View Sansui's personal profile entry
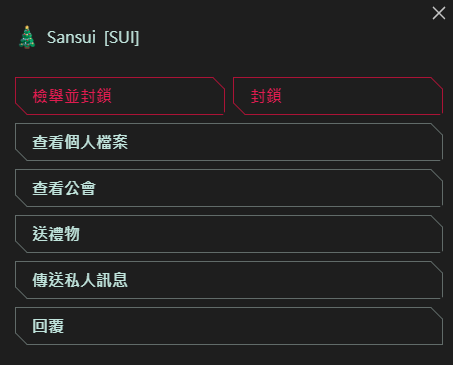Viewport: 453px width, 365px height. [x=229, y=142]
